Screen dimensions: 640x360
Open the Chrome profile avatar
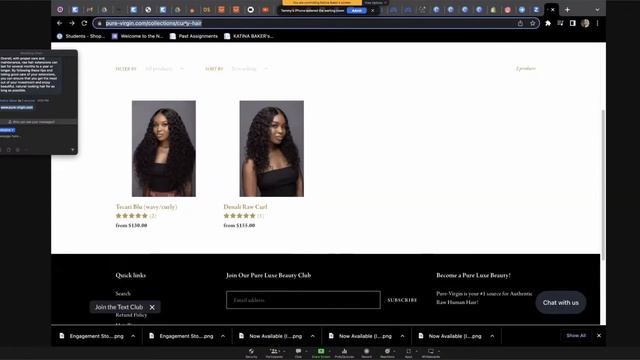point(585,23)
